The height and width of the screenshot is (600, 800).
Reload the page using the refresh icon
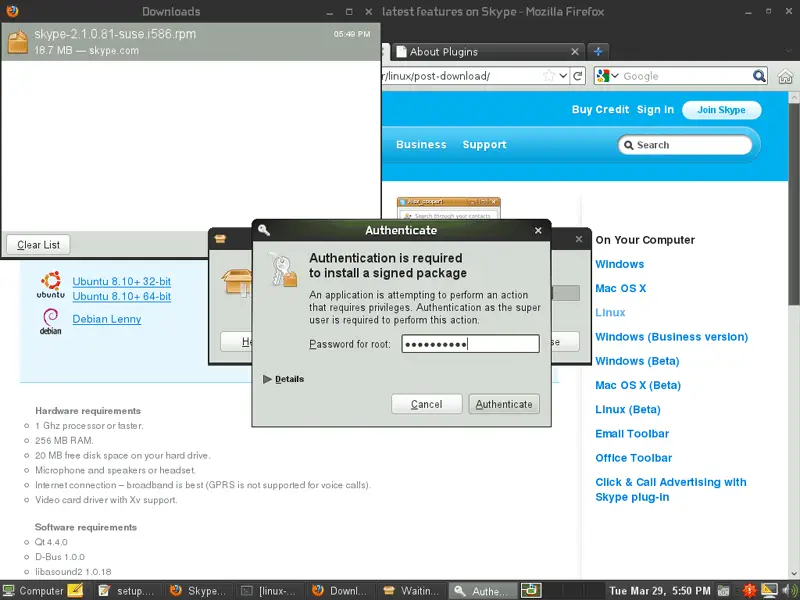[x=579, y=76]
